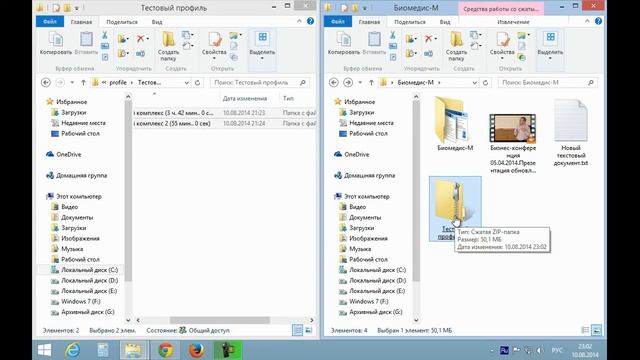This screenshot has height=360, width=640.
Task: Go back in the Биомедис-М window
Action: (x=333, y=82)
